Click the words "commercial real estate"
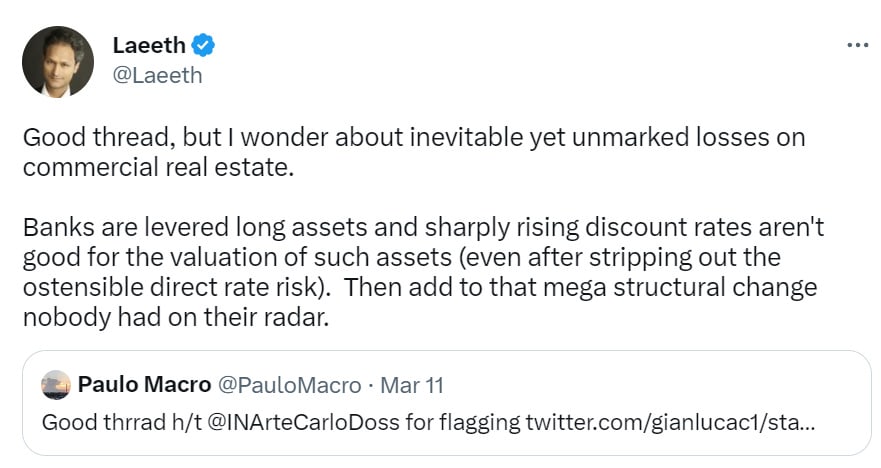881x468 pixels. click(x=158, y=166)
